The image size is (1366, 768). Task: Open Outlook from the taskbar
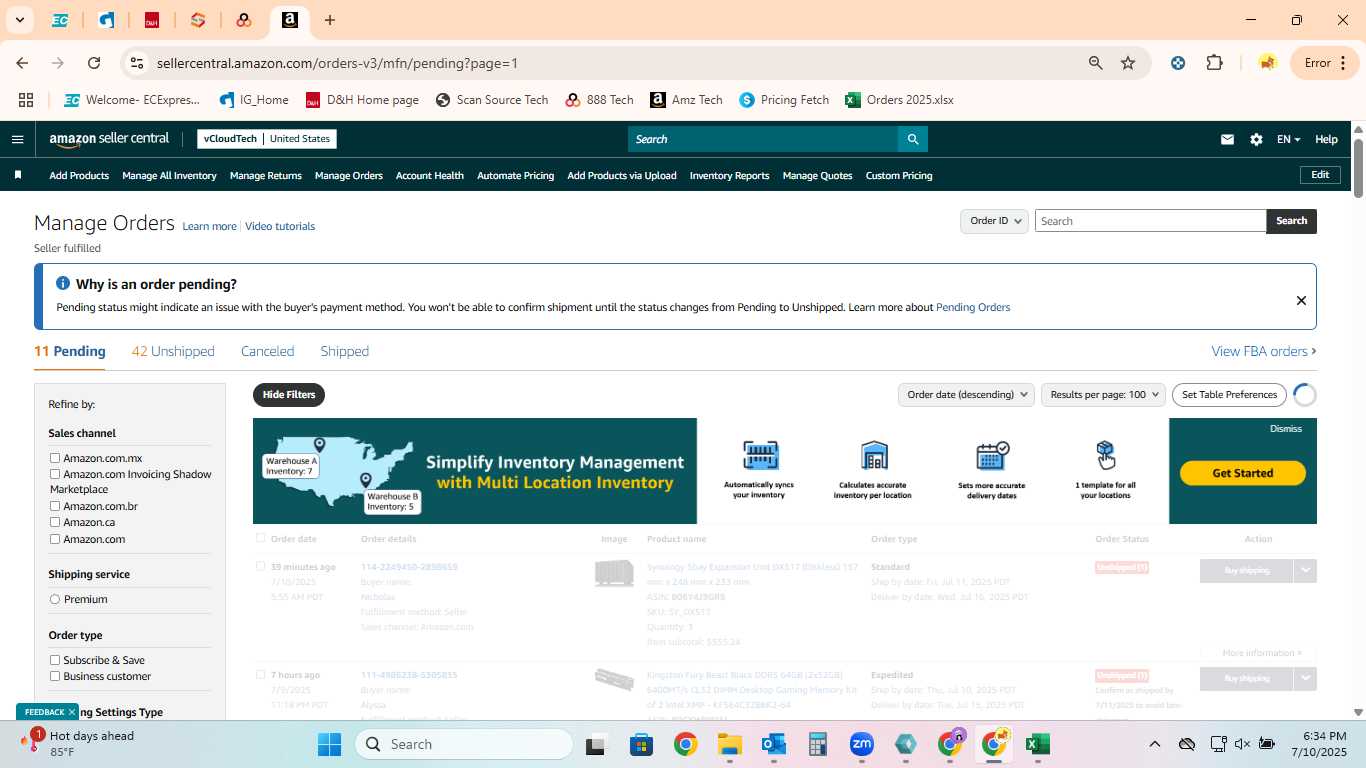point(773,744)
